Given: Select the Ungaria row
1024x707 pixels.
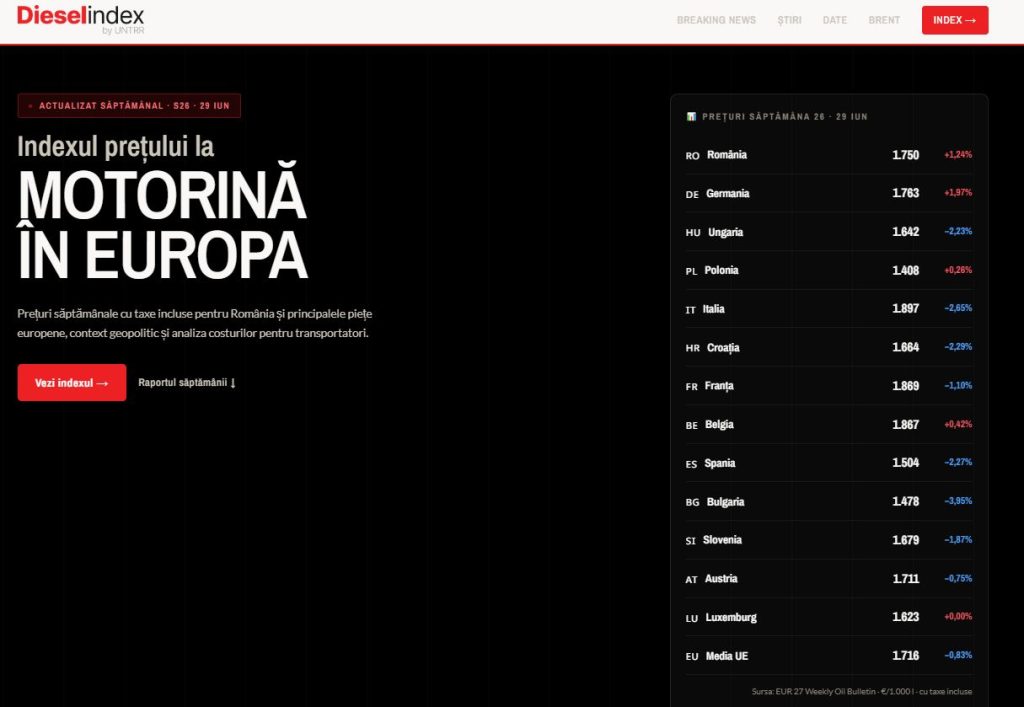Looking at the screenshot, I should point(829,232).
